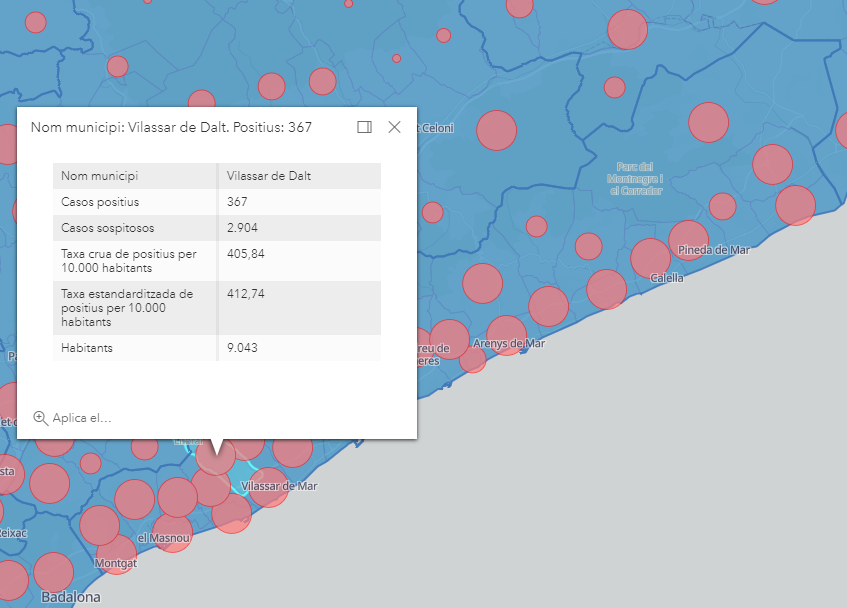Dock the popup using the panel icon
Viewport: 847px width, 608px height.
pos(364,127)
